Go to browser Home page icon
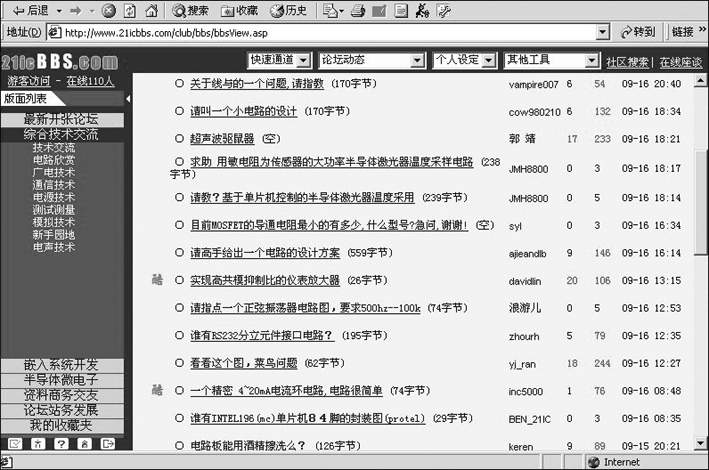The image size is (709, 470). [151, 10]
